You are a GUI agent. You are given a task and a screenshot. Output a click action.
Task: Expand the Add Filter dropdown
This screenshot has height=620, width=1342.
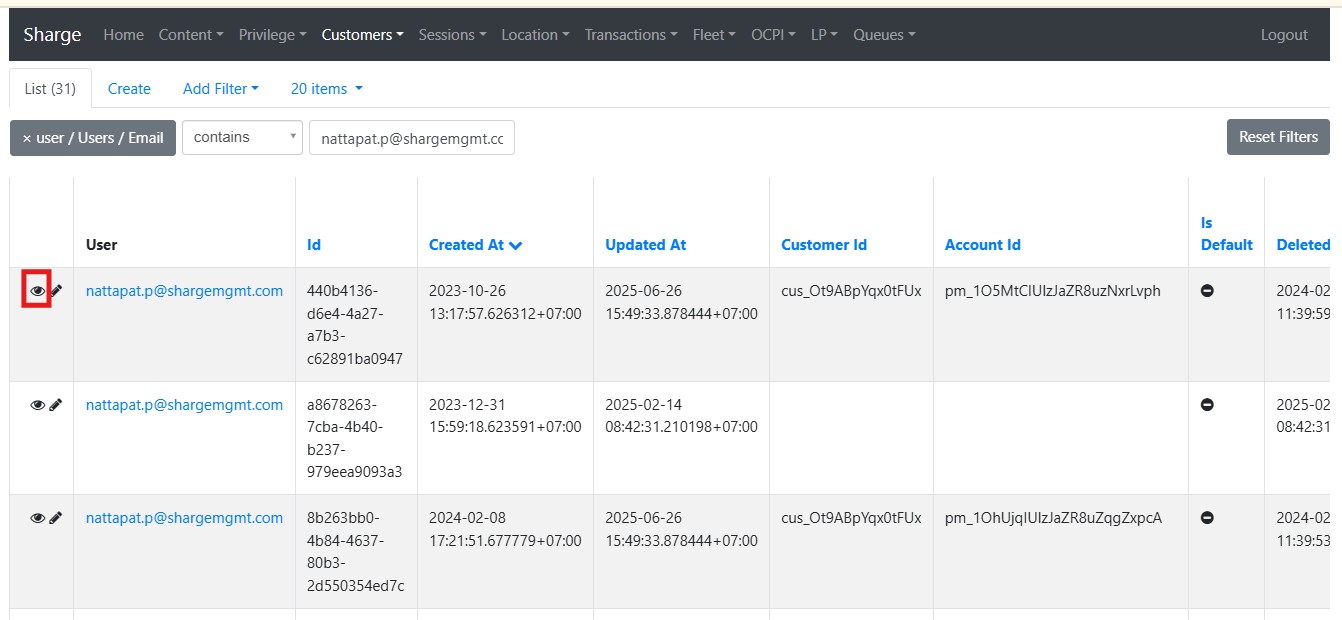[x=220, y=89]
